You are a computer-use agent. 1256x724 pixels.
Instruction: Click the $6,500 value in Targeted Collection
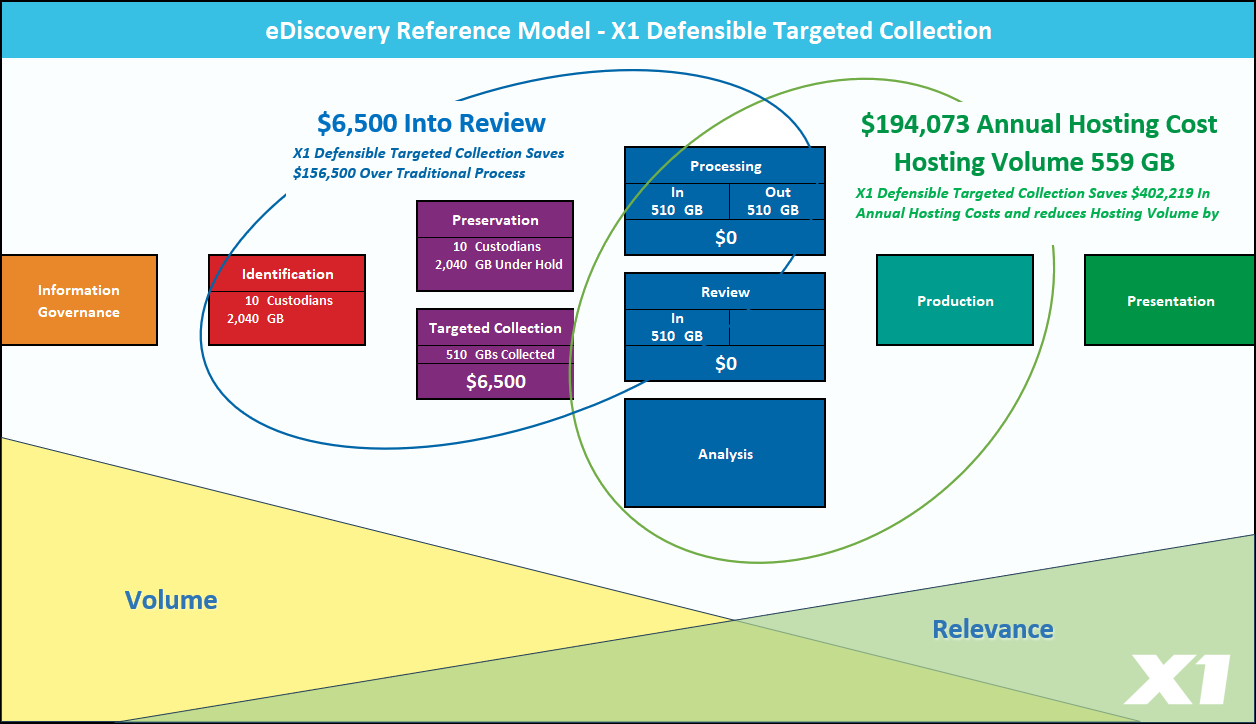click(x=495, y=381)
